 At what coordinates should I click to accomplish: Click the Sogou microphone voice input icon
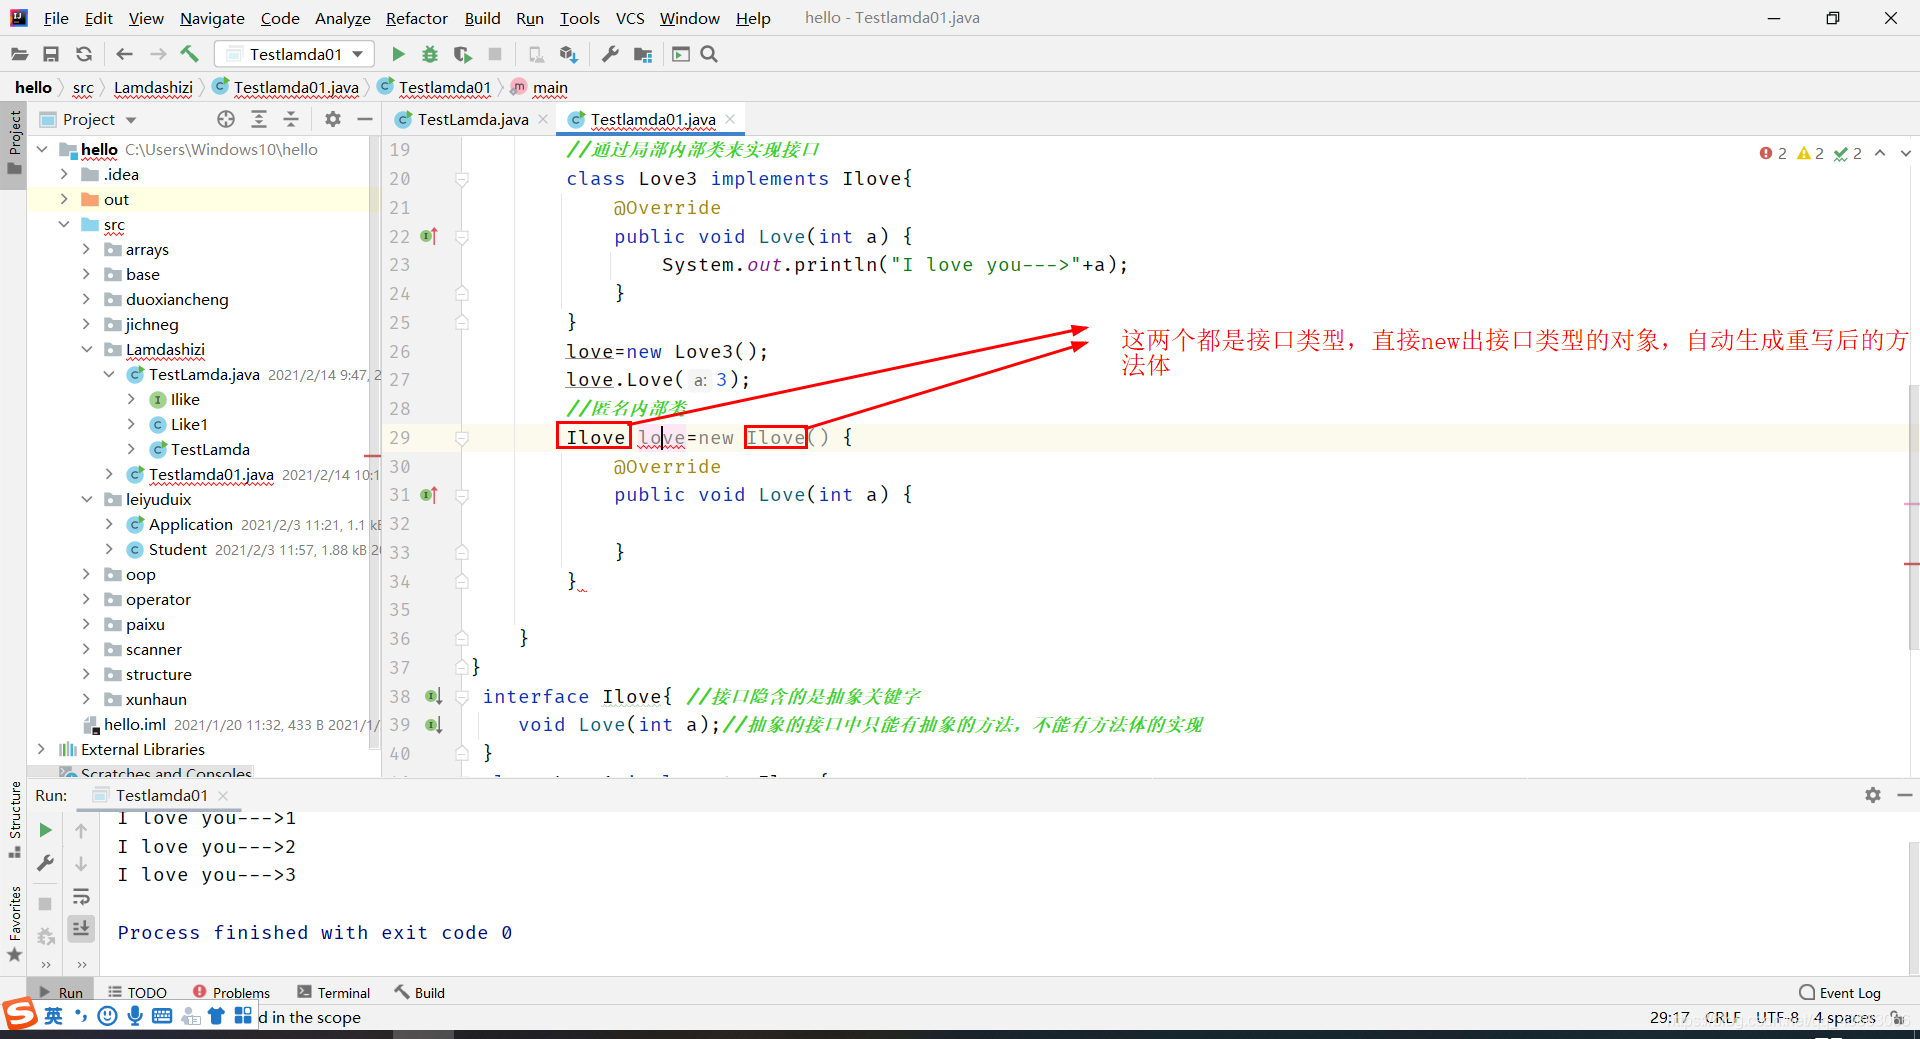click(x=135, y=1016)
